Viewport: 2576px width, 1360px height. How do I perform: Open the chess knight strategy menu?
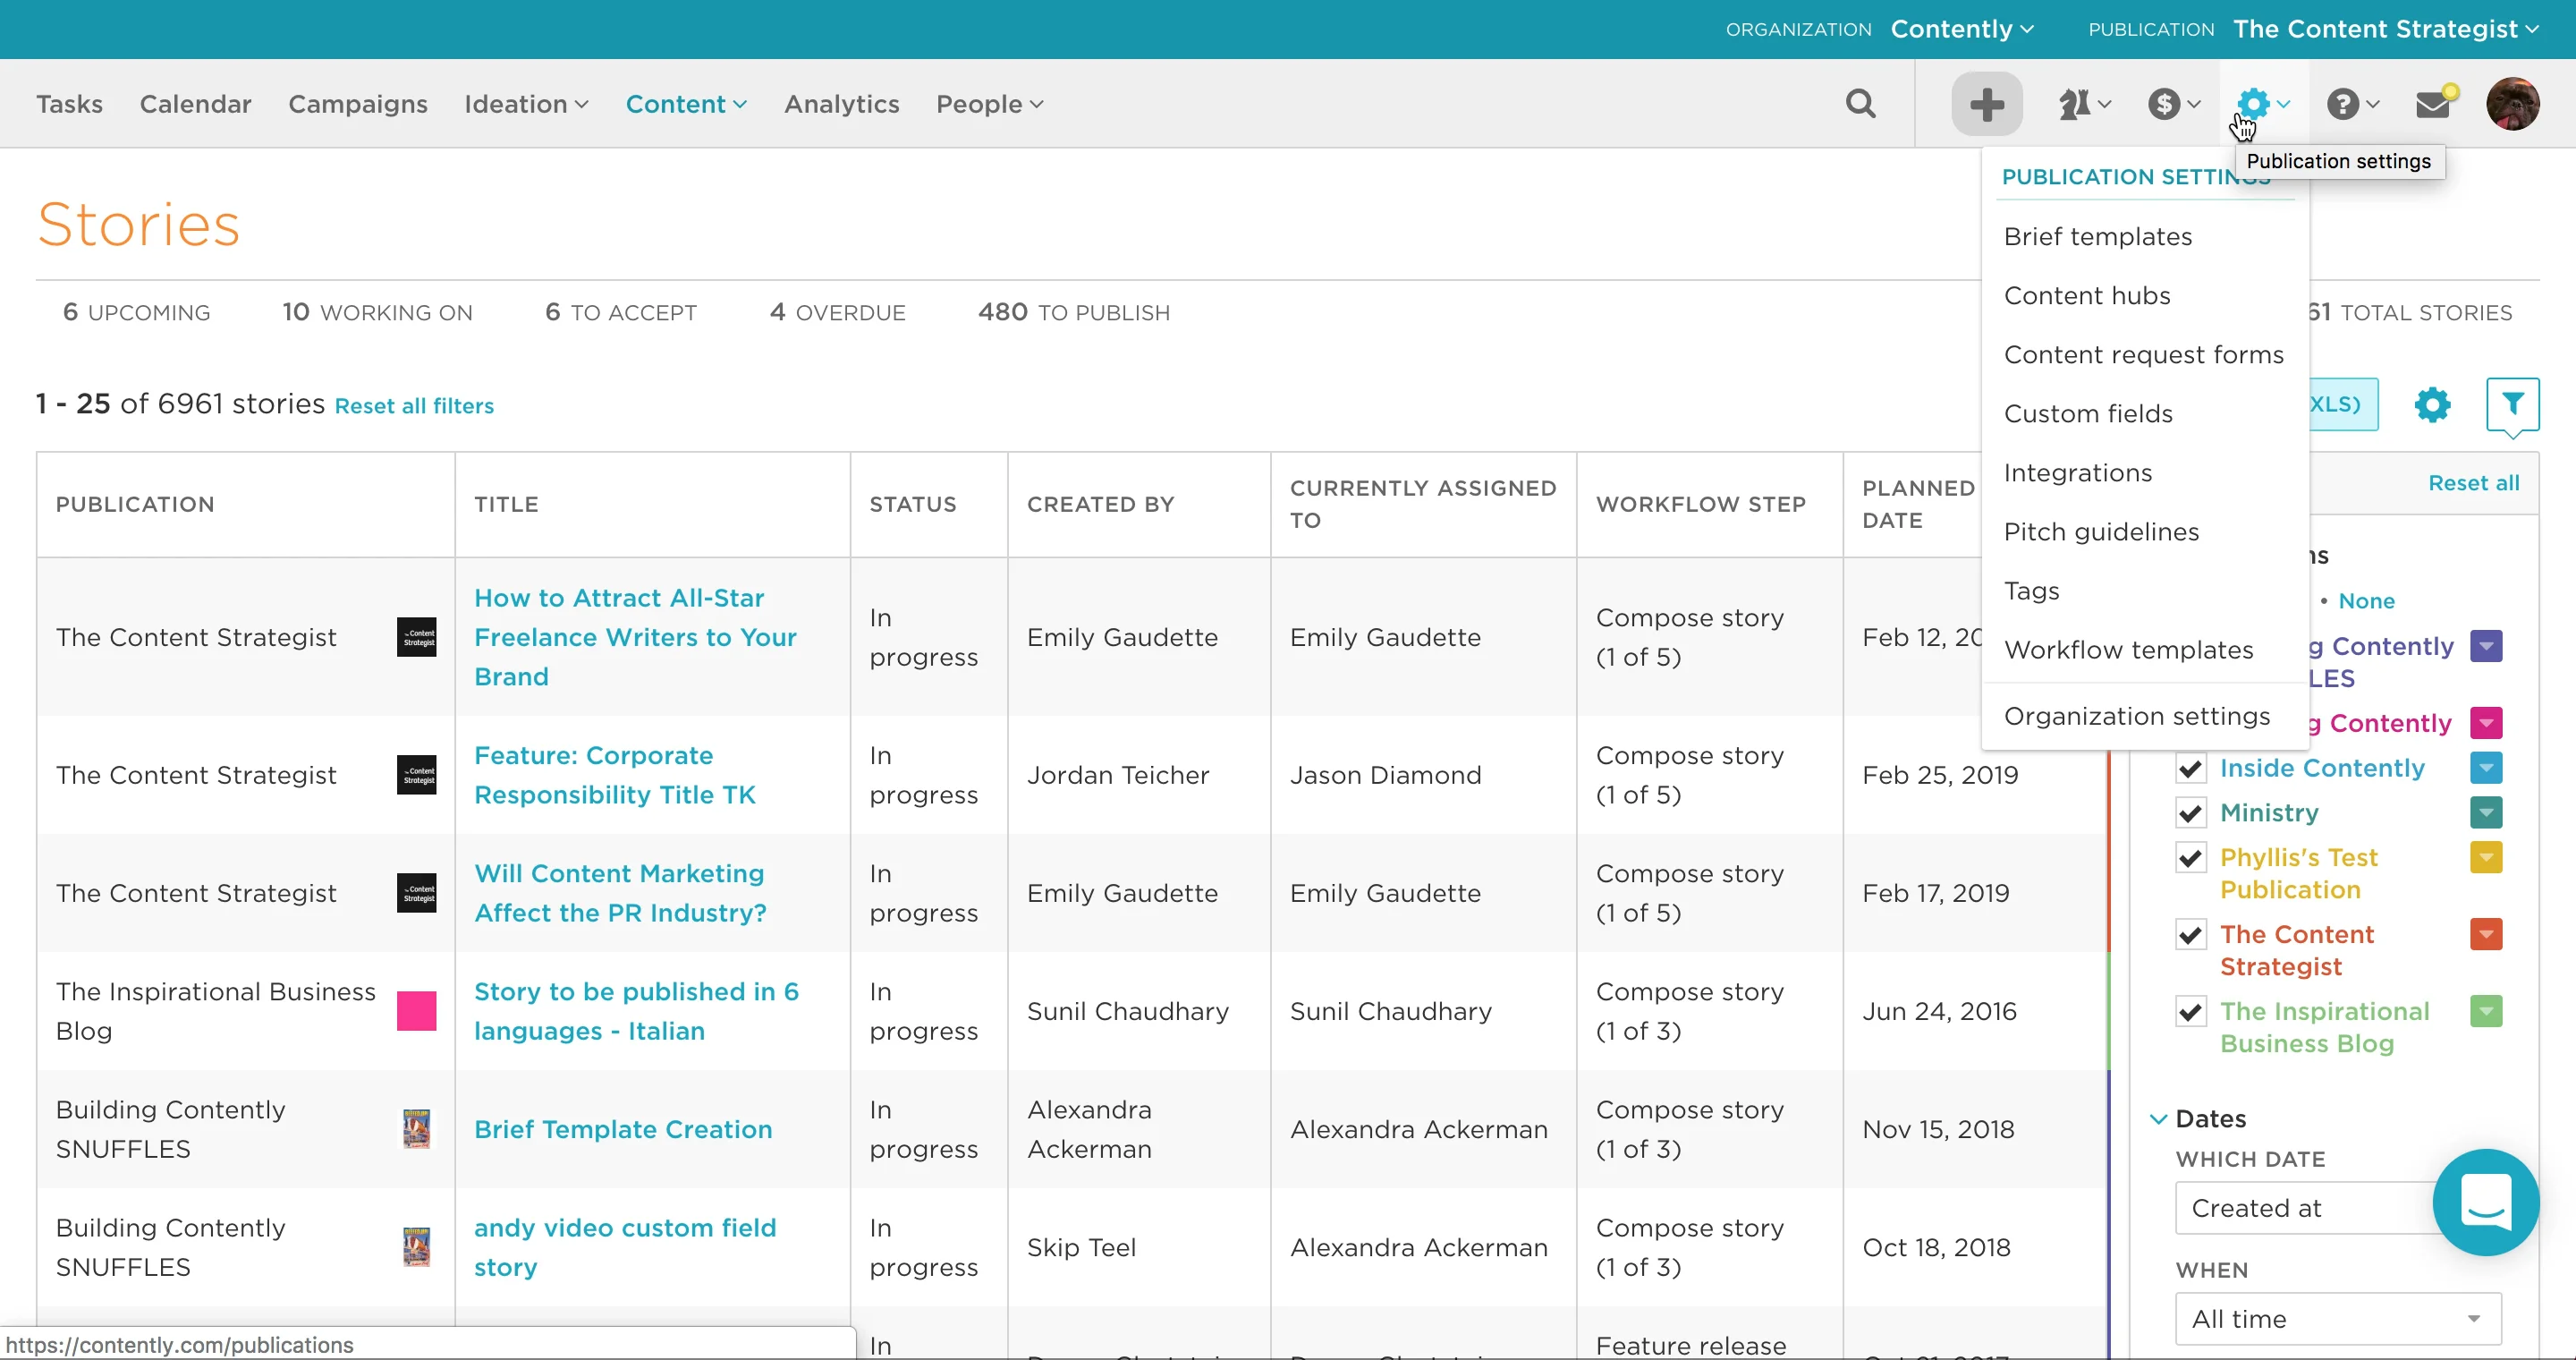(x=2084, y=103)
